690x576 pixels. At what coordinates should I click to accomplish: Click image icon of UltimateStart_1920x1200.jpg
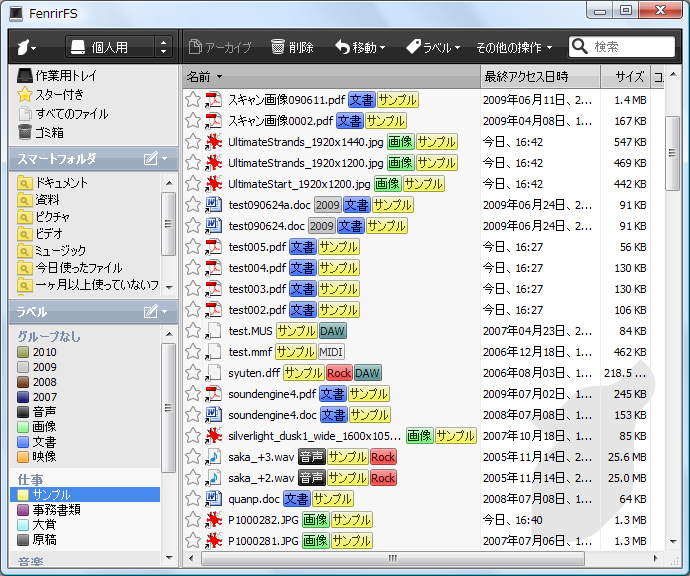click(x=213, y=184)
